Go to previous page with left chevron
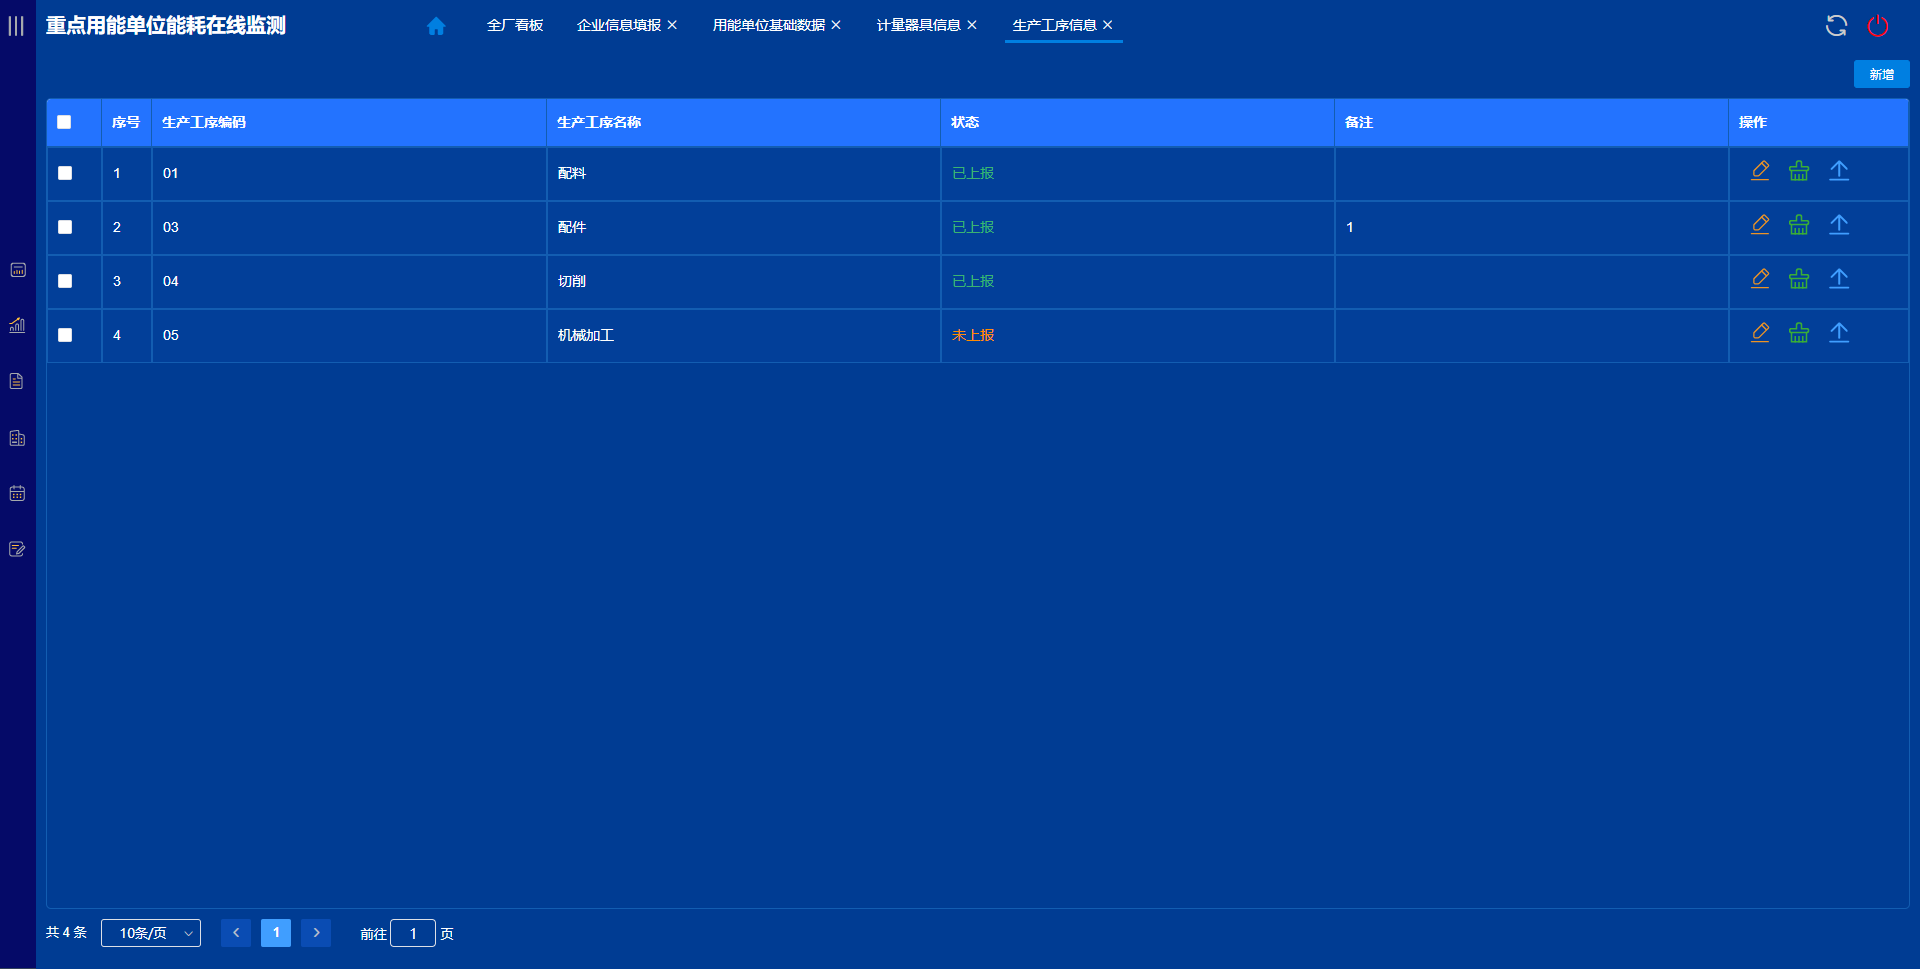 [x=236, y=933]
